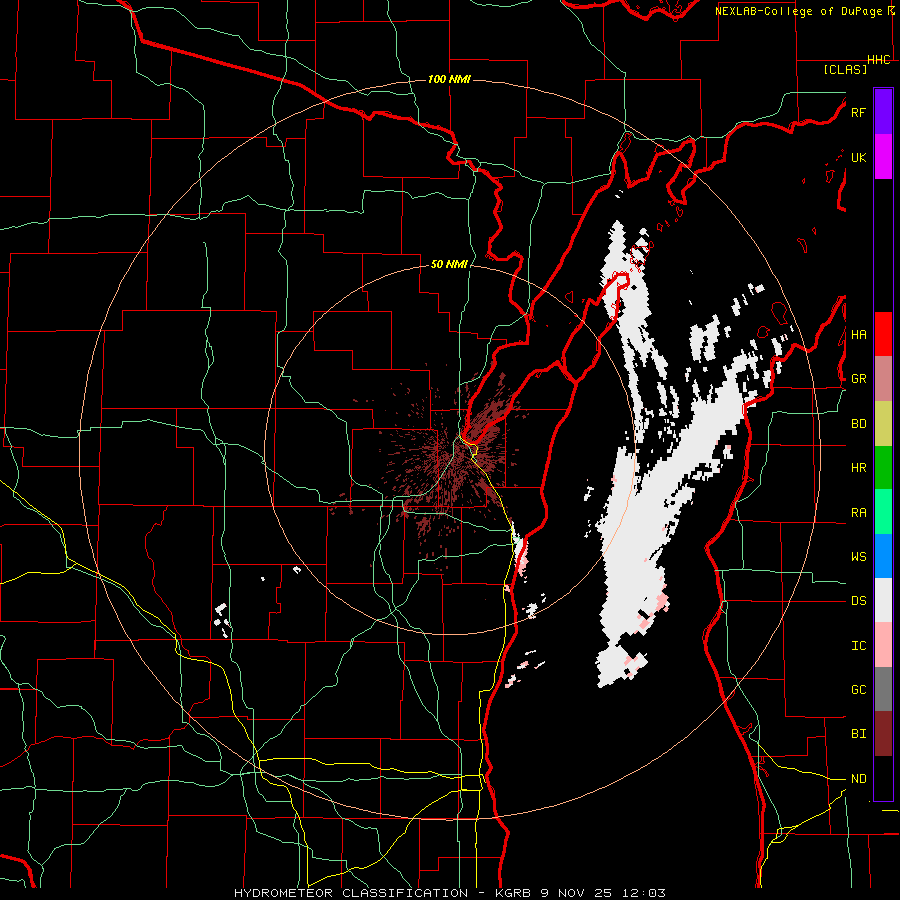Click the UK magenta legend color swatch

[x=883, y=157]
